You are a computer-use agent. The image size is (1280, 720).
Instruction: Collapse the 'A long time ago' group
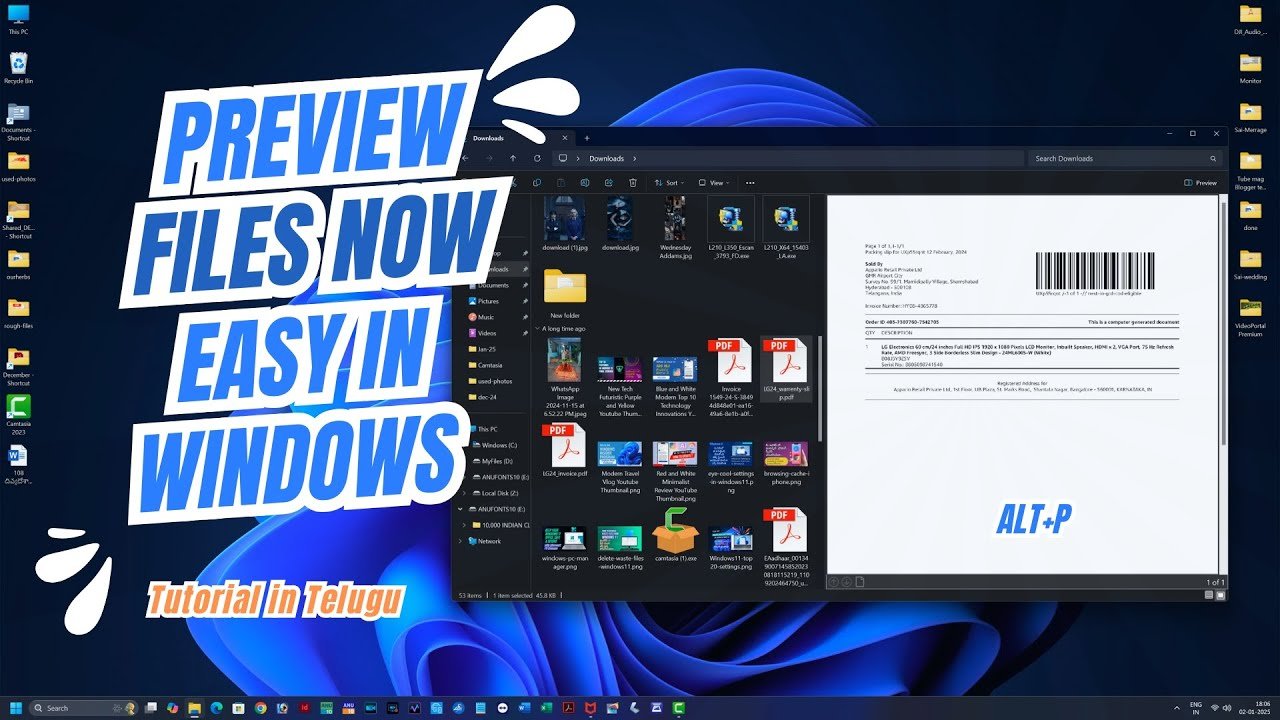coord(538,328)
